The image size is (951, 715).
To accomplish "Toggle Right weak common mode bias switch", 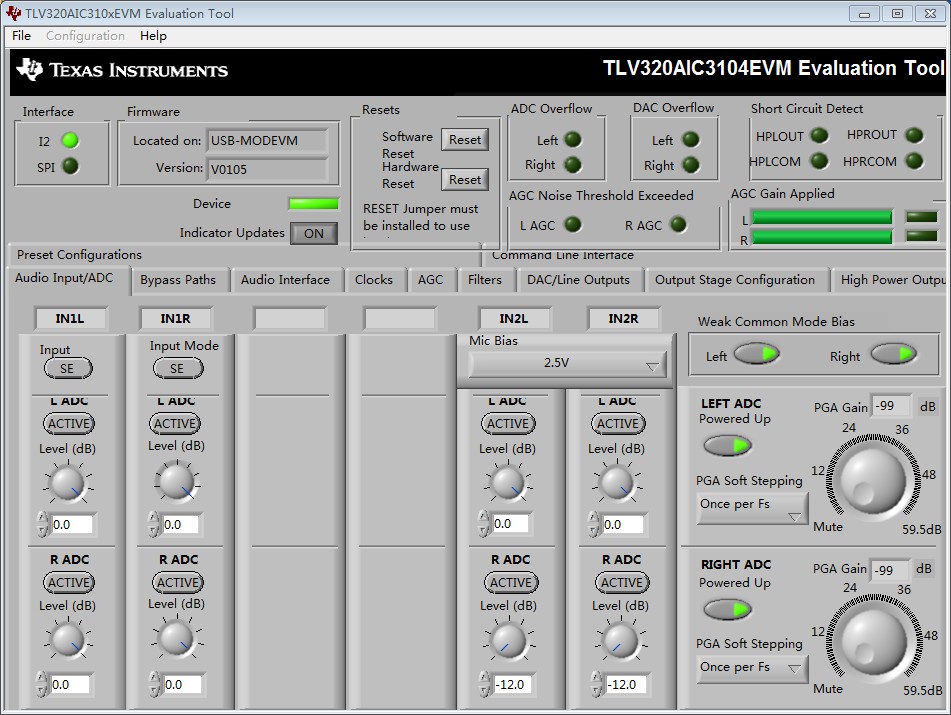I will [893, 354].
